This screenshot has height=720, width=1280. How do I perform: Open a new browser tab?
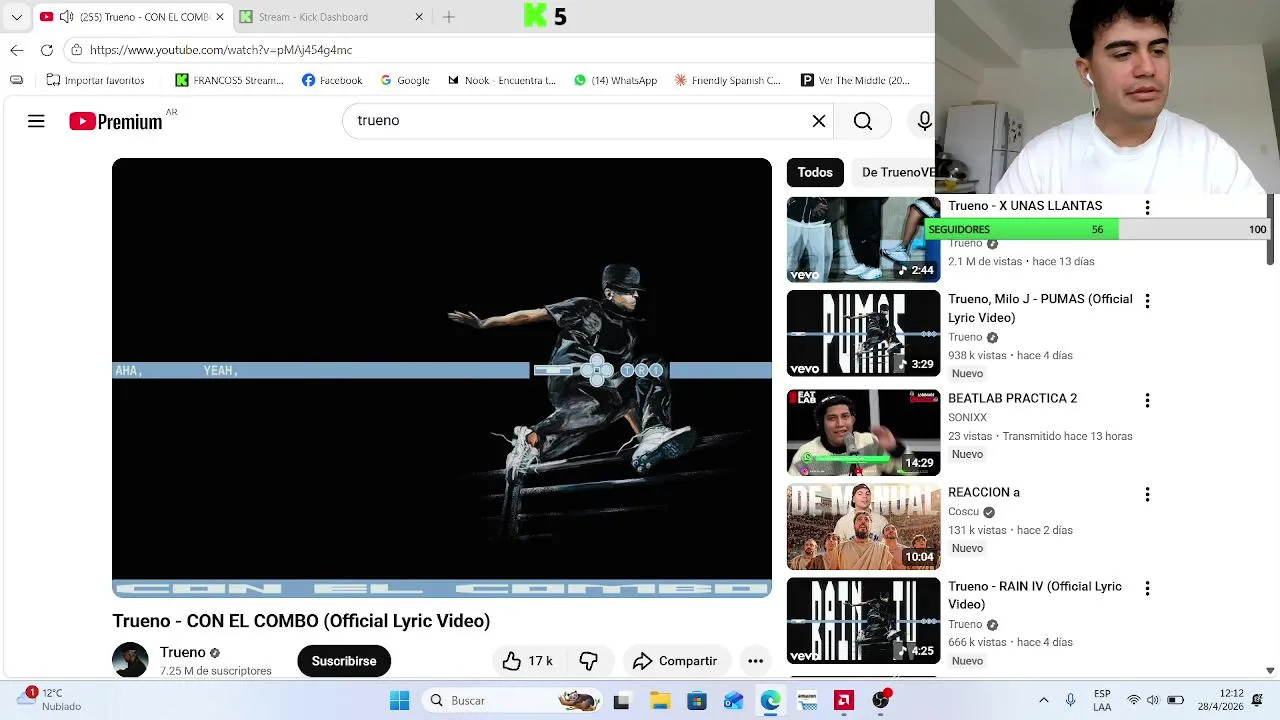pyautogui.click(x=449, y=17)
